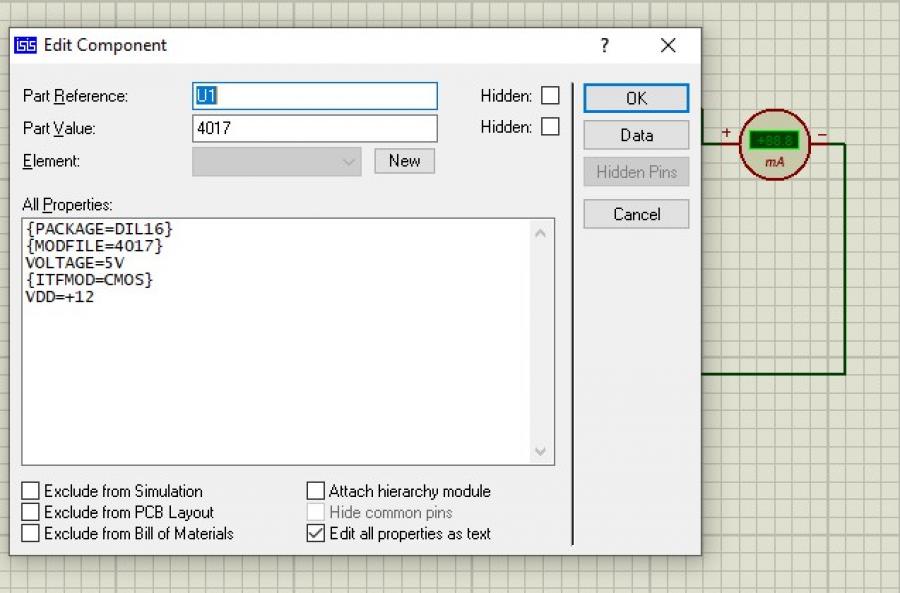900x593 pixels.
Task: Enable Exclude from Simulation
Action: point(31,491)
